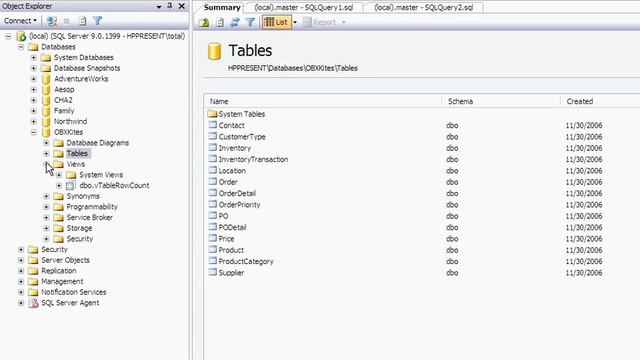Image resolution: width=640 pixels, height=360 pixels.
Task: Select Service Broker folder in tree
Action: (x=89, y=217)
